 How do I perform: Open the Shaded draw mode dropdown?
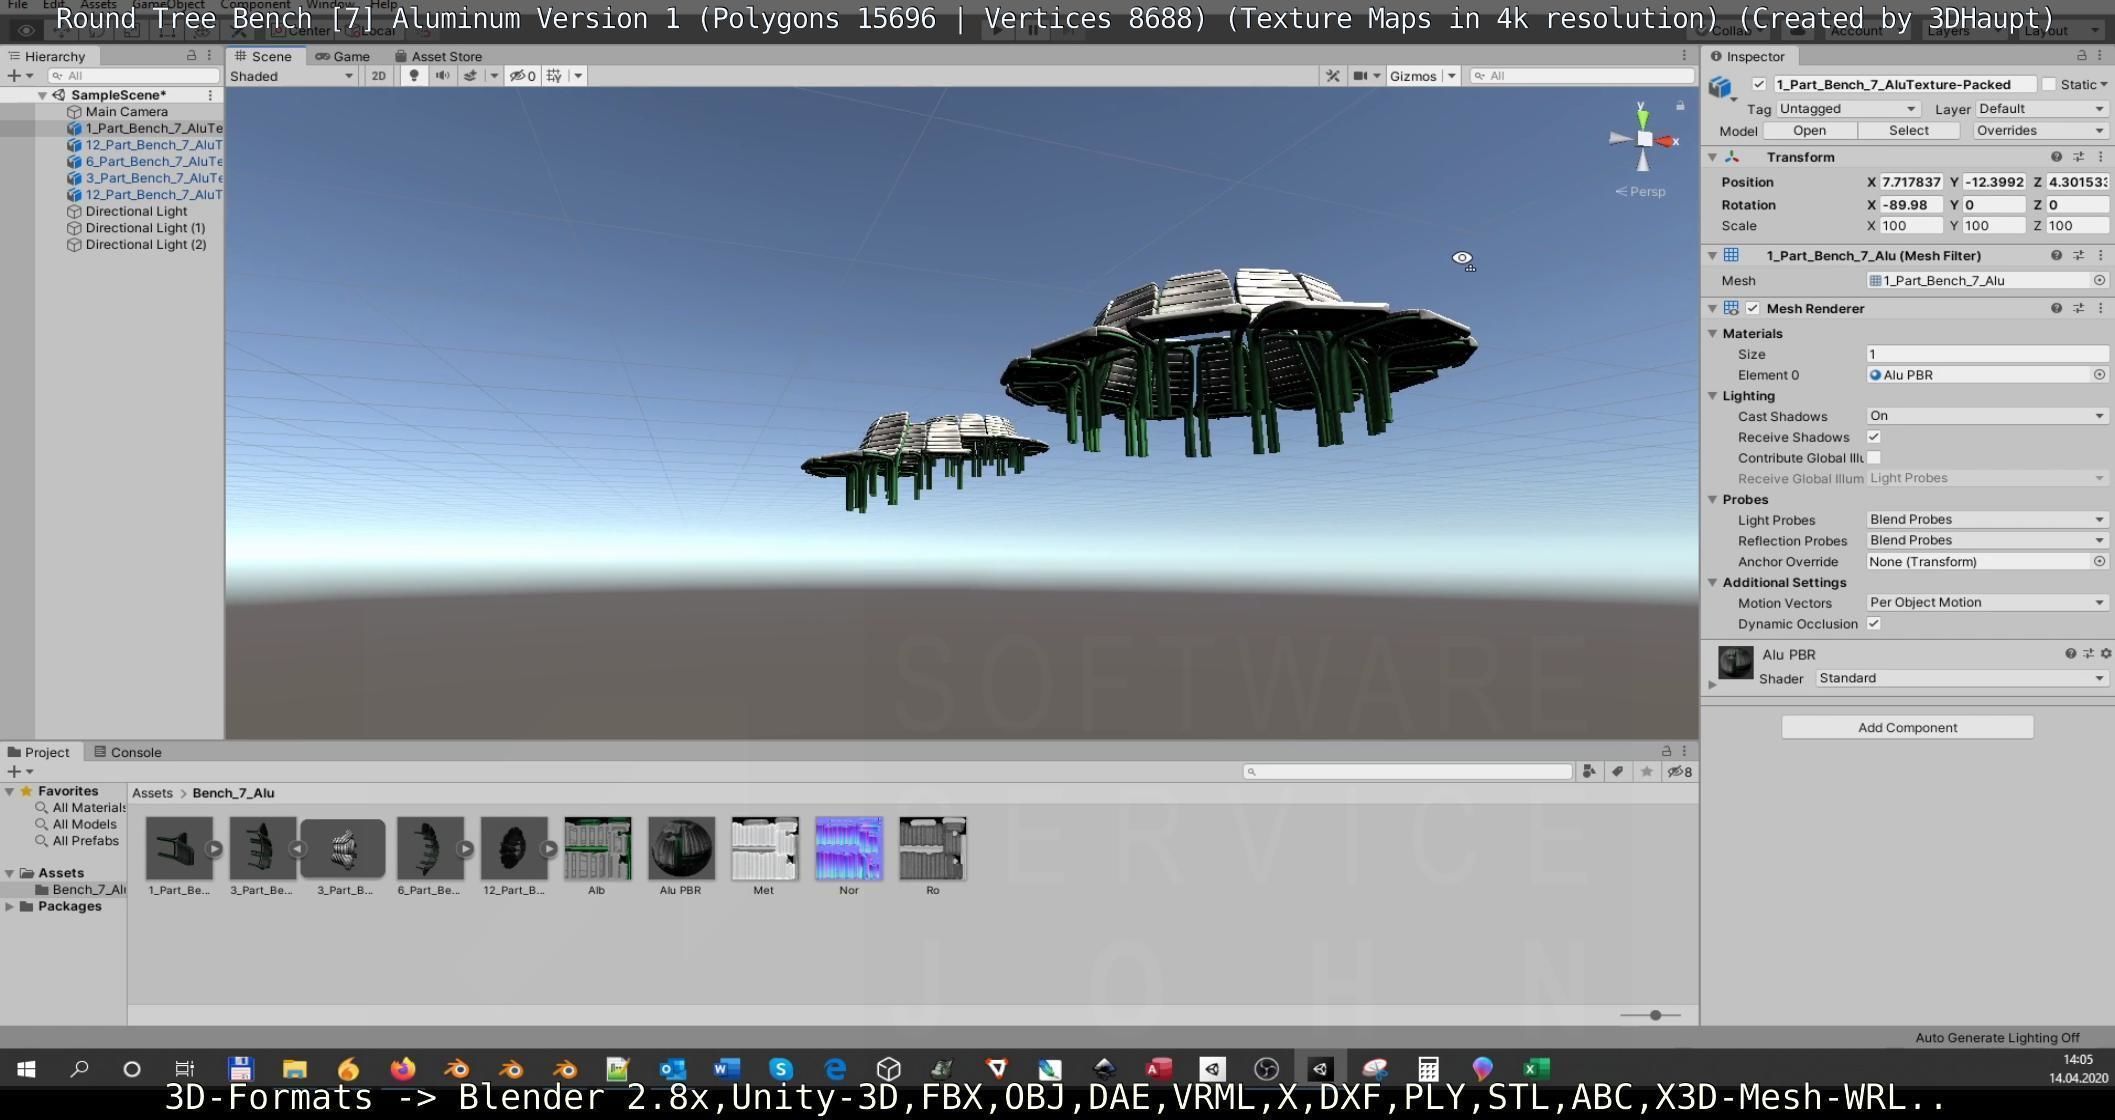click(291, 76)
